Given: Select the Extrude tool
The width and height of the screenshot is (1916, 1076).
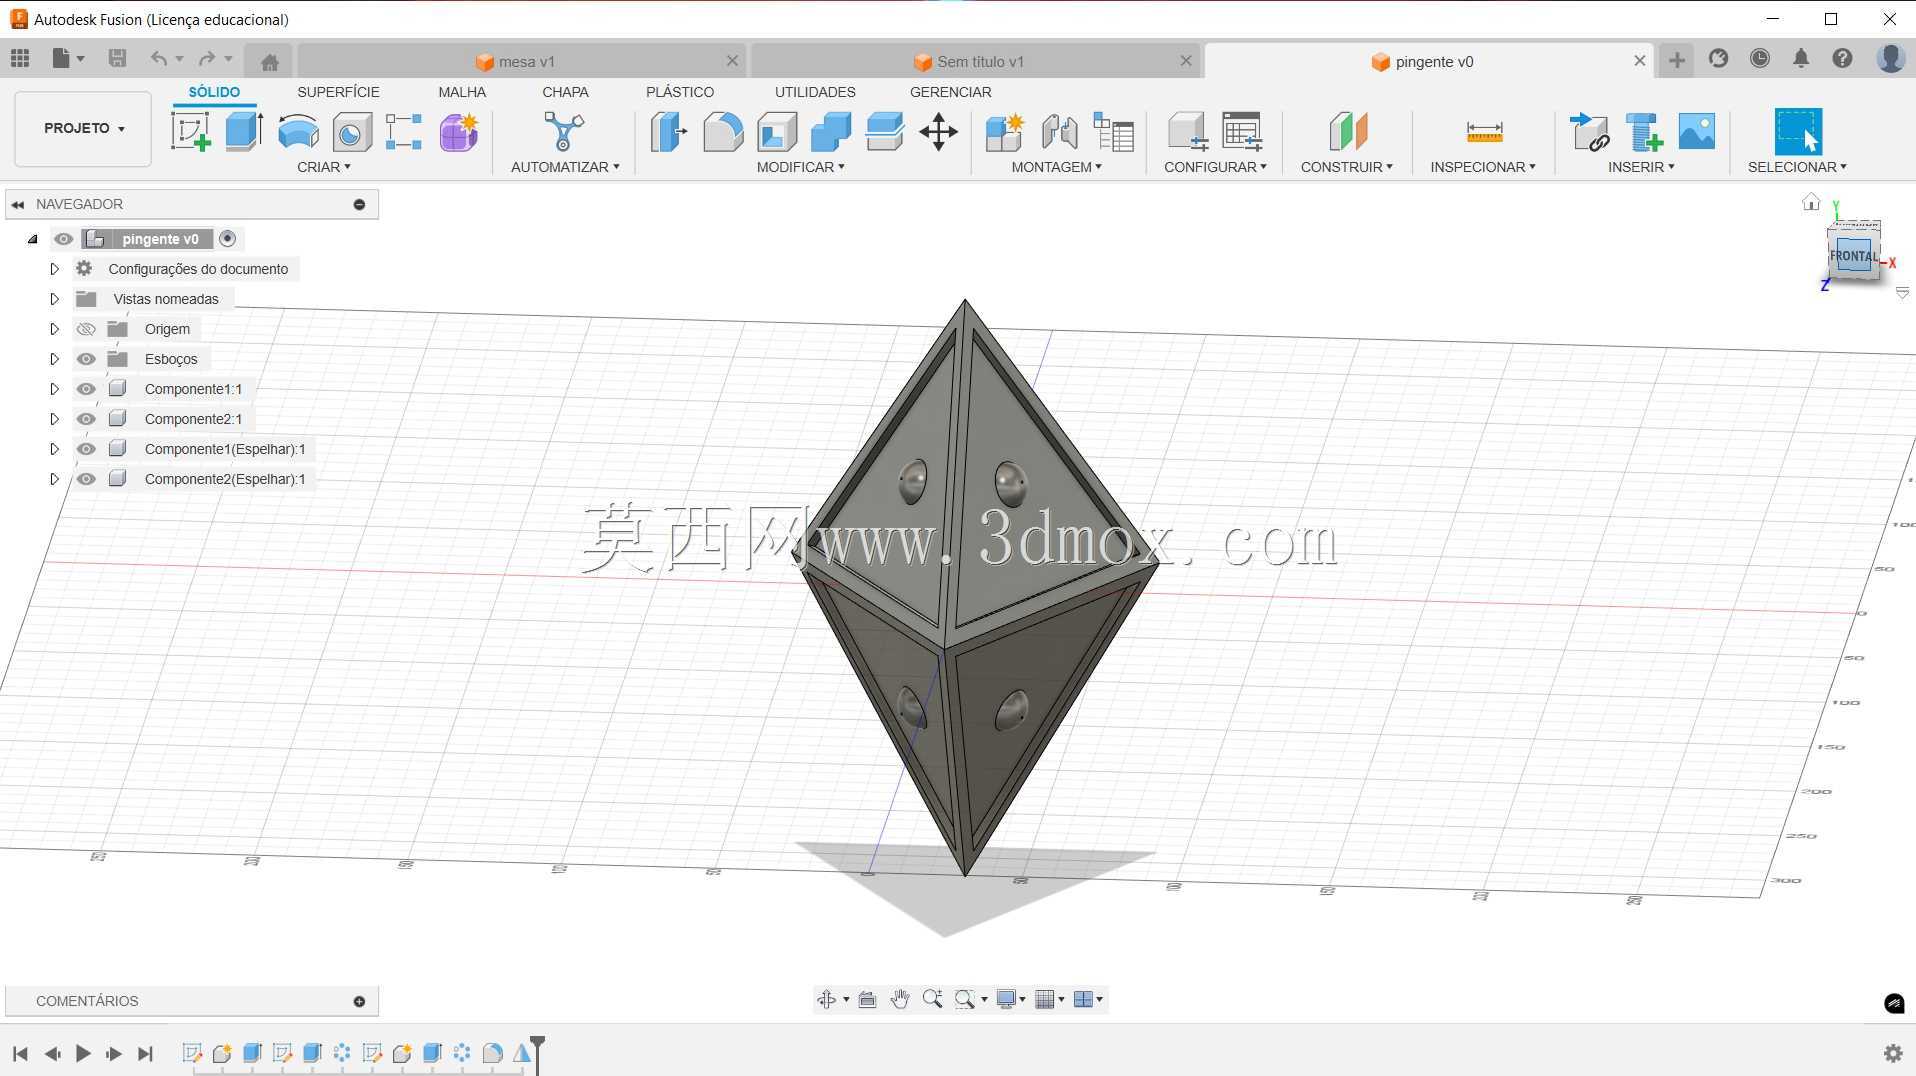Looking at the screenshot, I should coord(244,132).
